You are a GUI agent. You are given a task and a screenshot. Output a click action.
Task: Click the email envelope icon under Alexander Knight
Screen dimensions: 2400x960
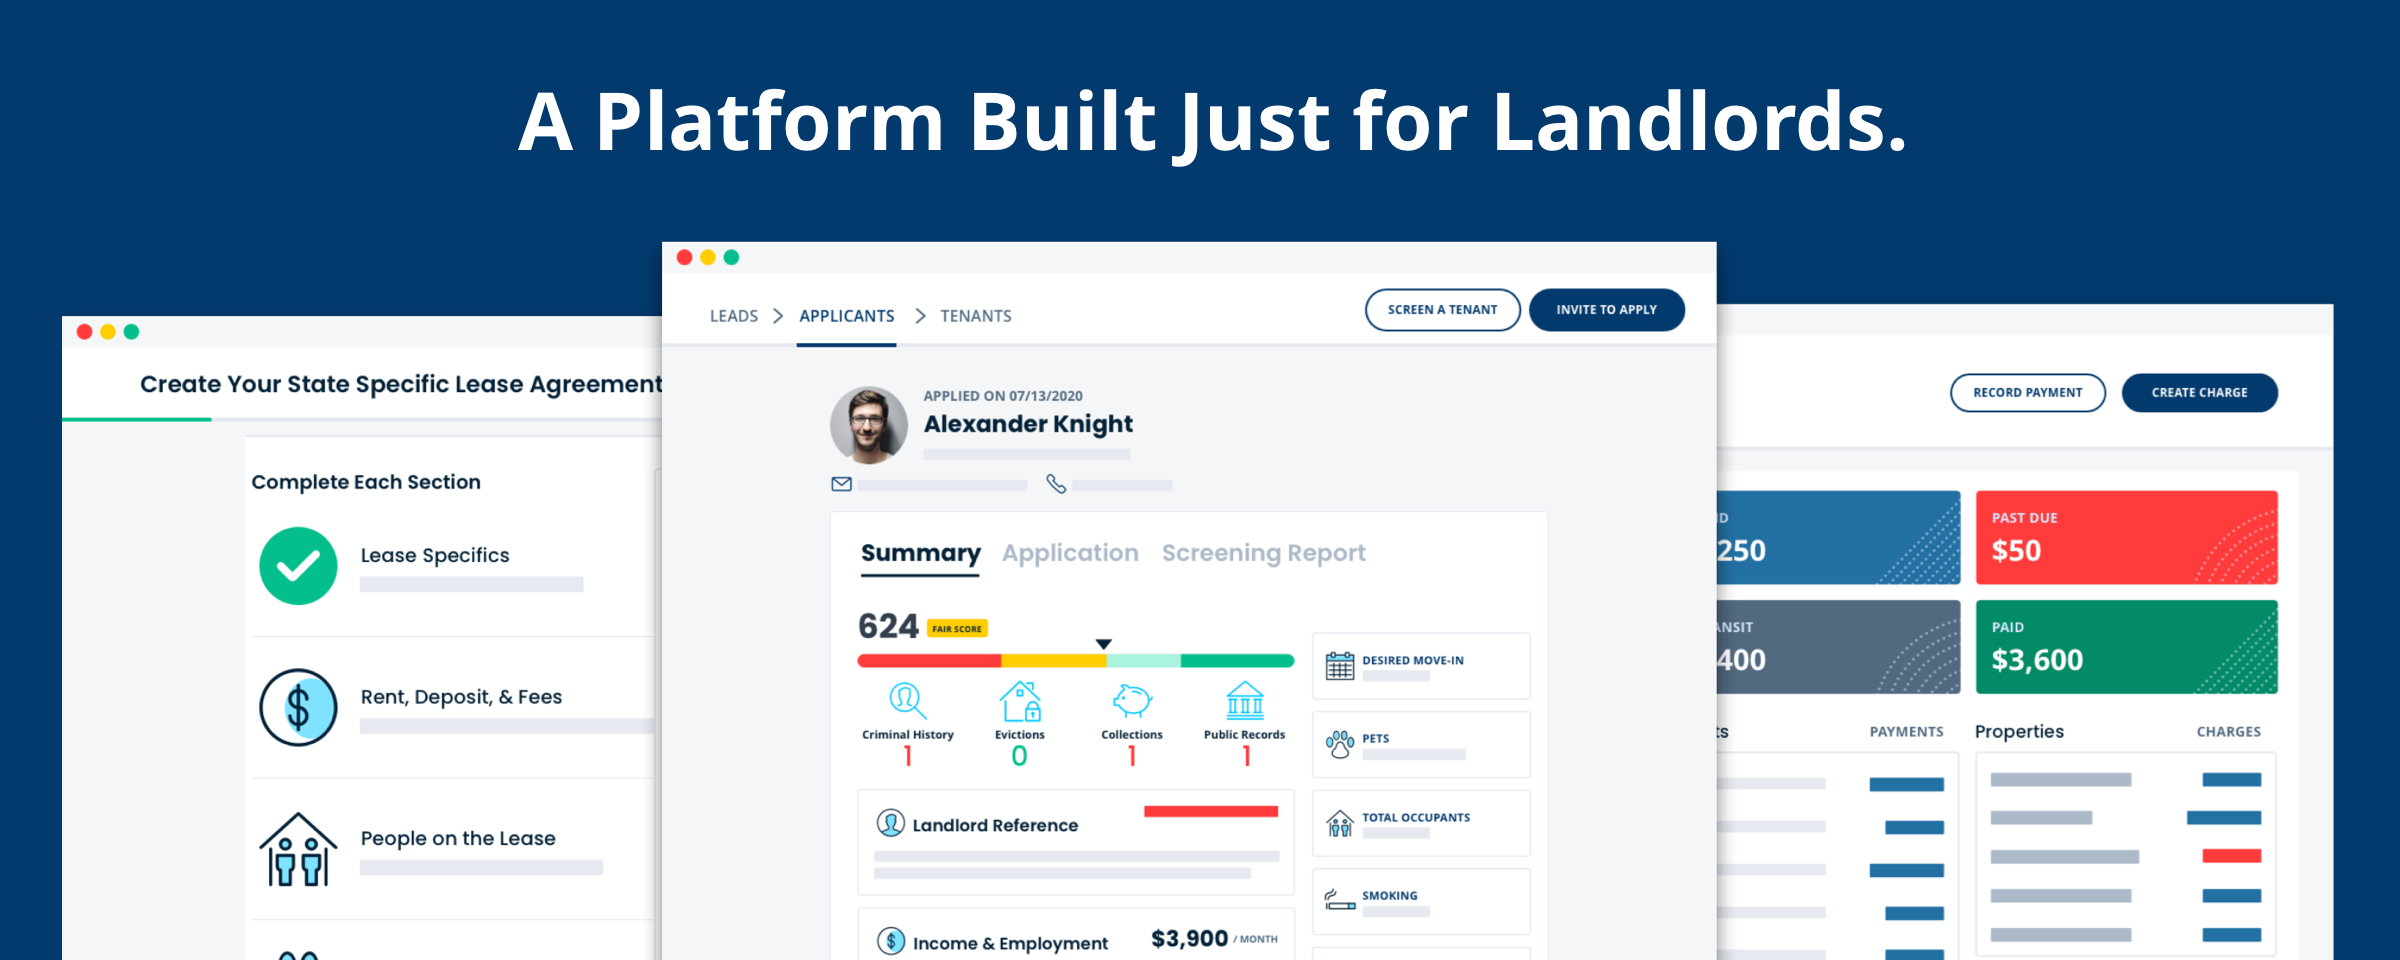tap(841, 483)
